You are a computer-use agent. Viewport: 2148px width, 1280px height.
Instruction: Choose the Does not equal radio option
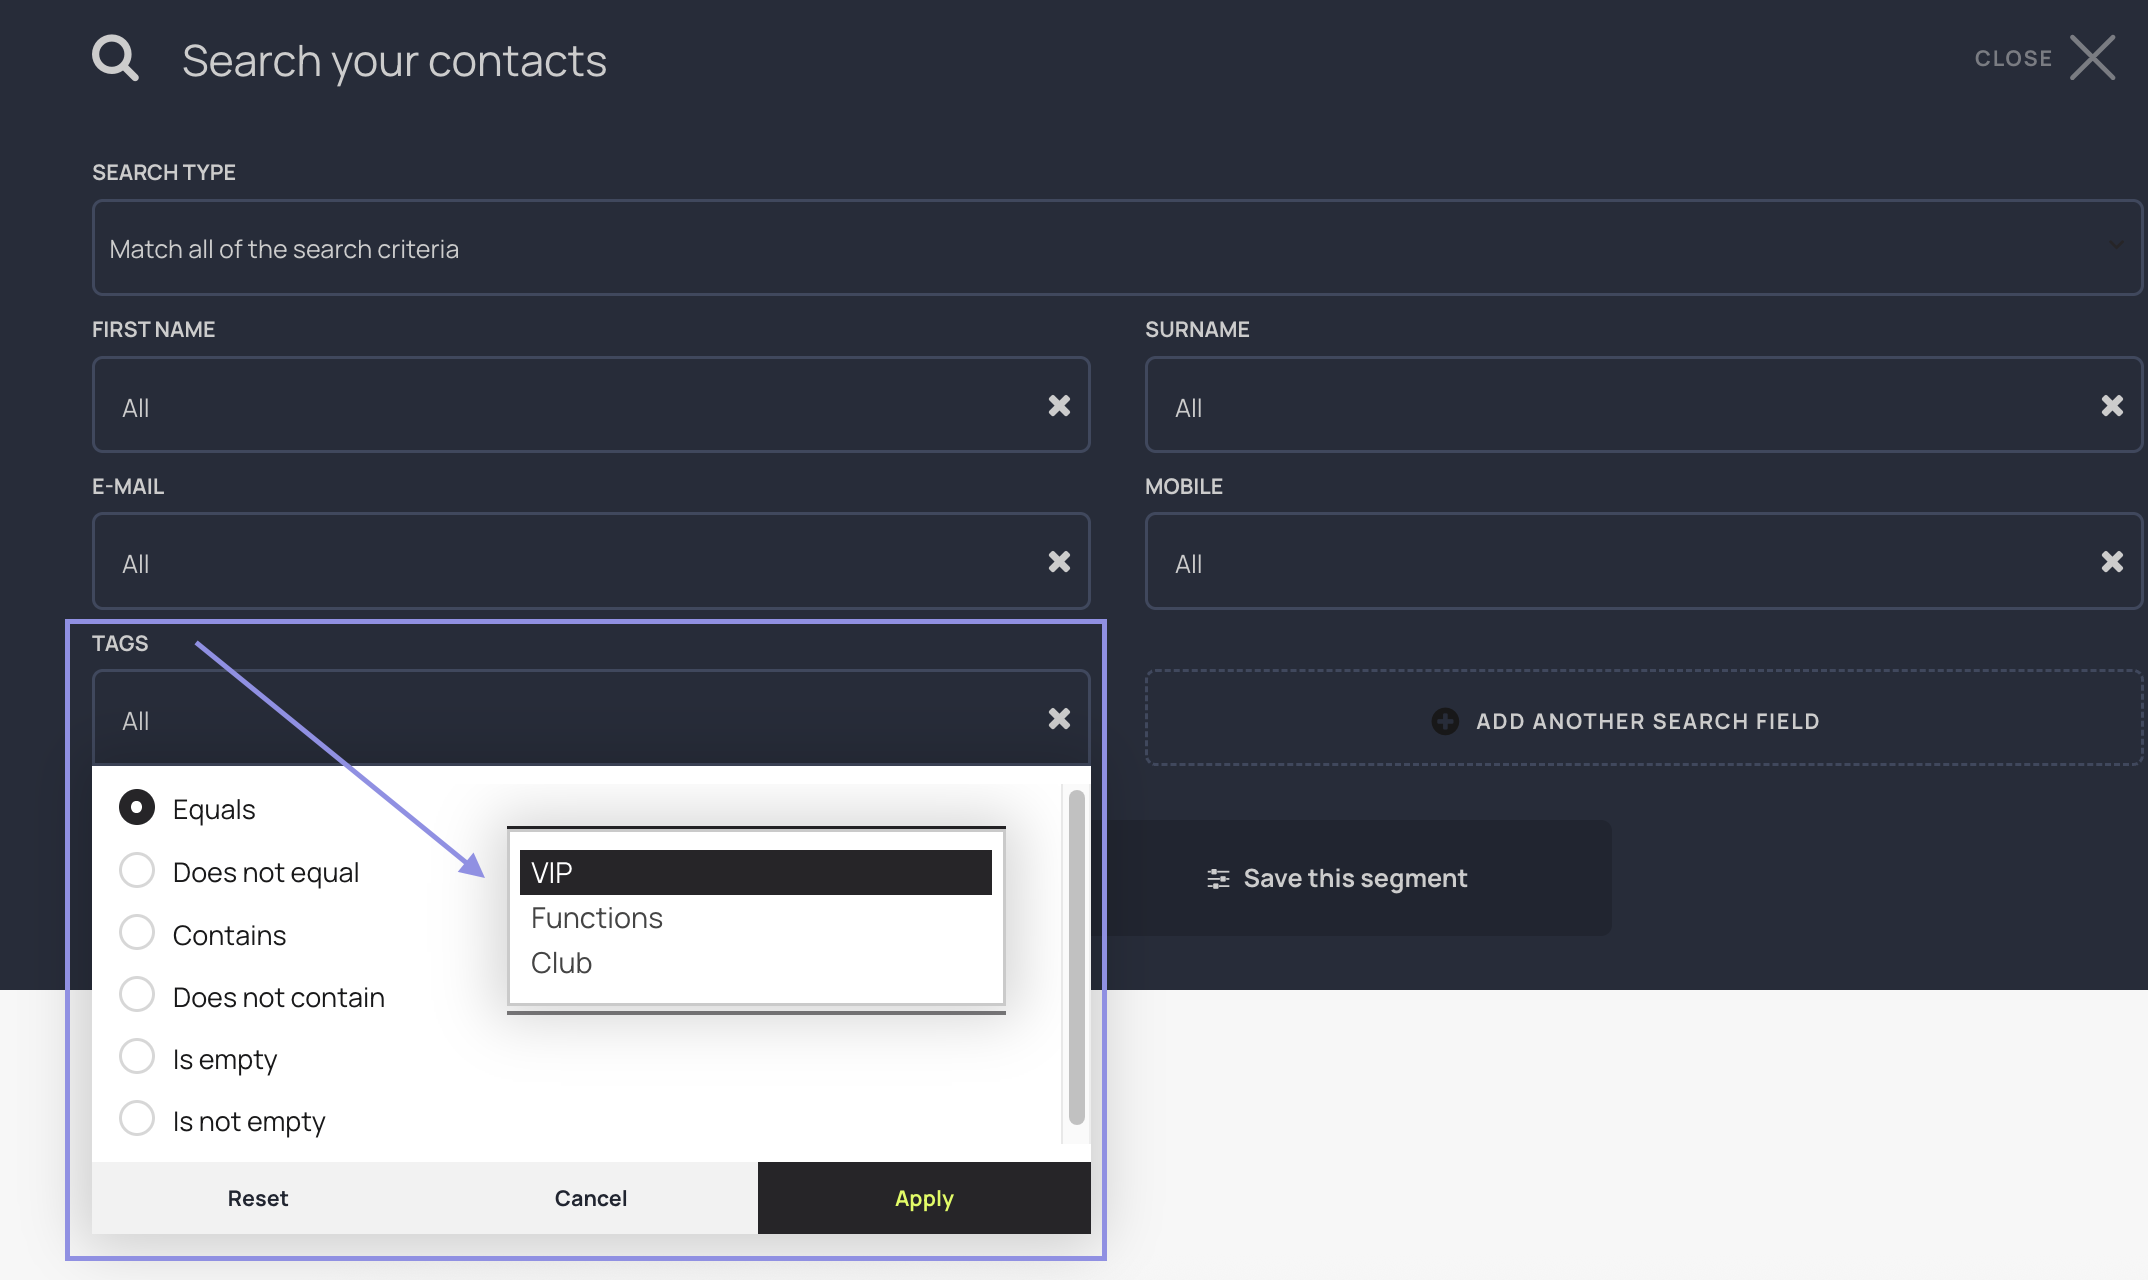point(137,871)
